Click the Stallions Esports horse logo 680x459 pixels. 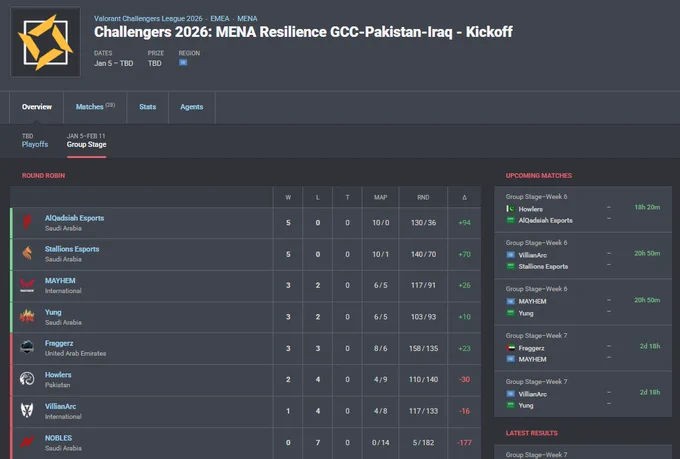(x=27, y=253)
